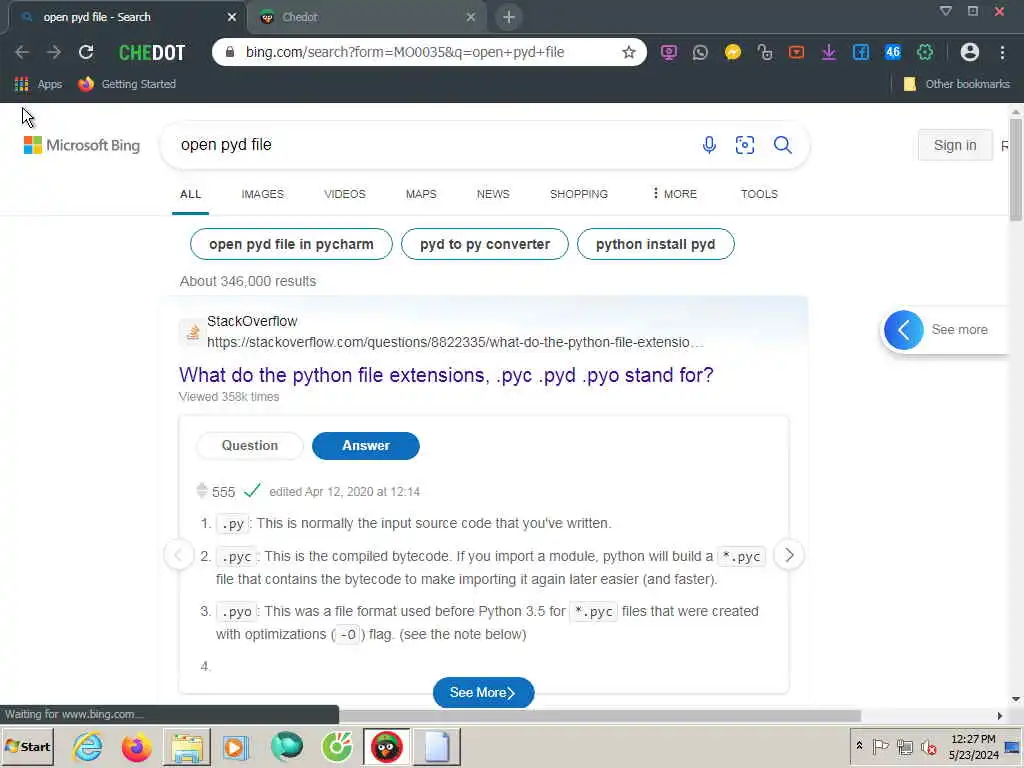Screen dimensions: 1024x768
Task: Launch Firefox from the taskbar
Action: pyautogui.click(x=136, y=747)
